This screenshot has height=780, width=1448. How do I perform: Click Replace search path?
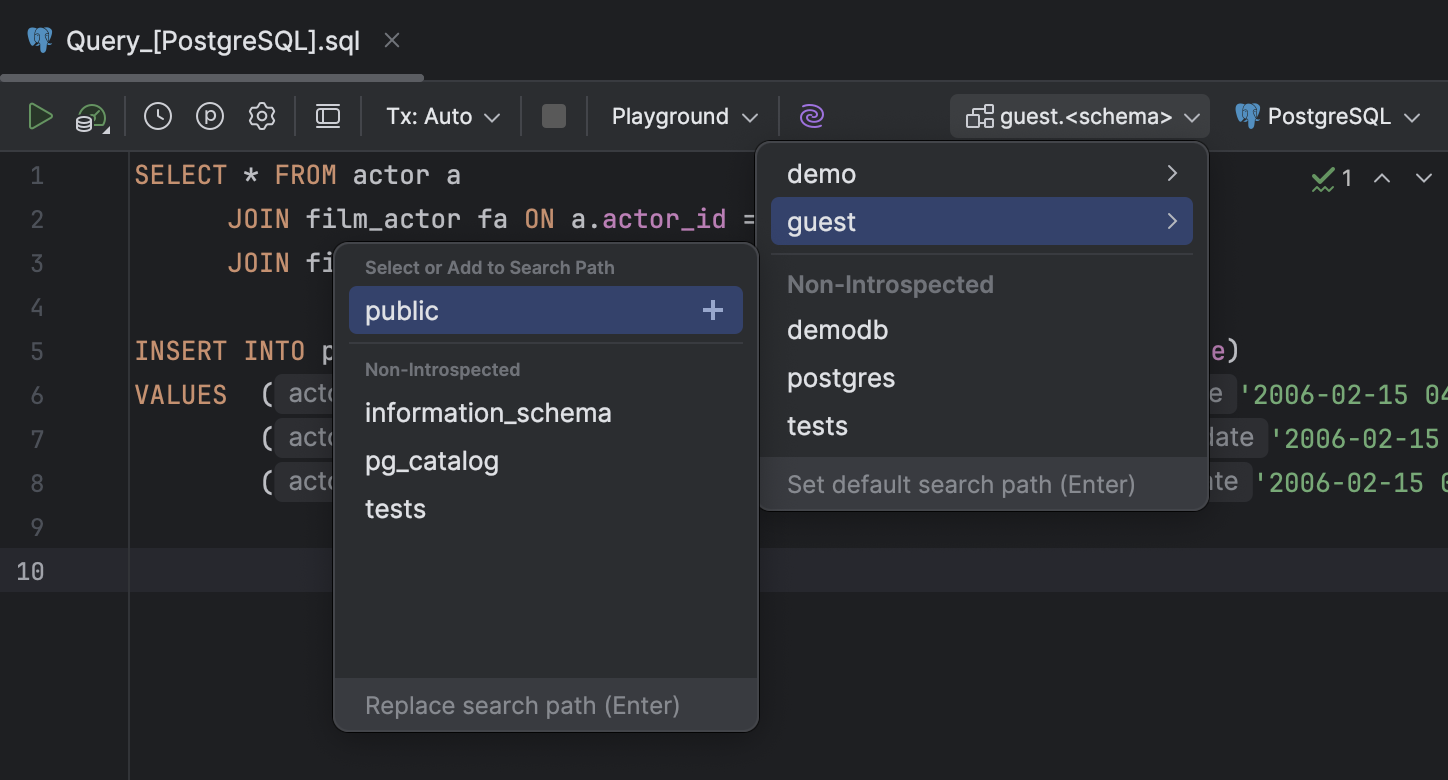522,705
